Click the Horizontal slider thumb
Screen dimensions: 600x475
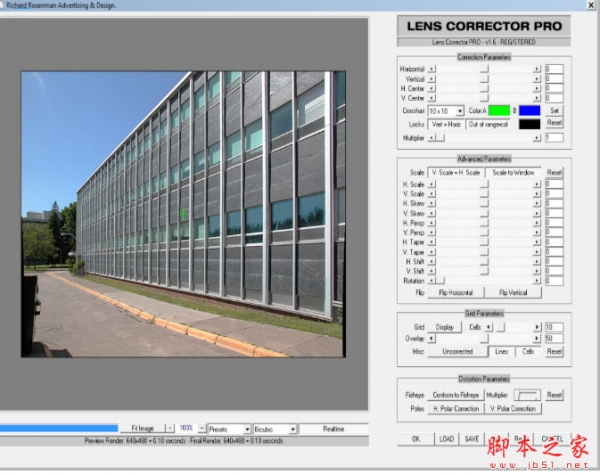click(484, 69)
